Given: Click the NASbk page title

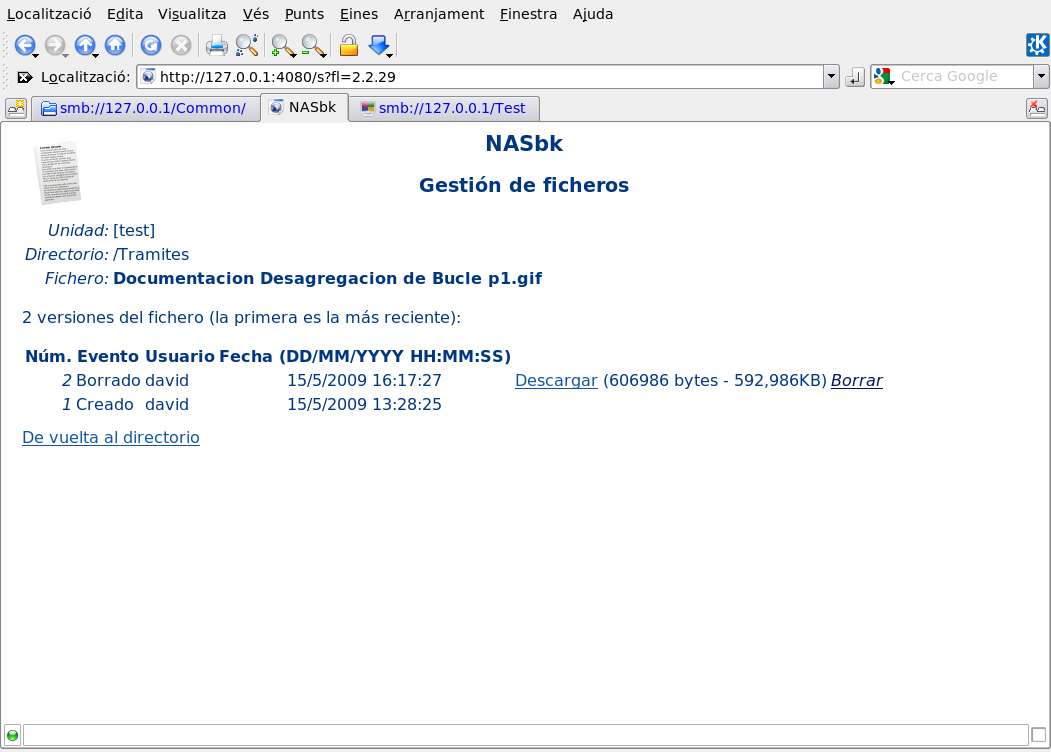Looking at the screenshot, I should pyautogui.click(x=524, y=143).
